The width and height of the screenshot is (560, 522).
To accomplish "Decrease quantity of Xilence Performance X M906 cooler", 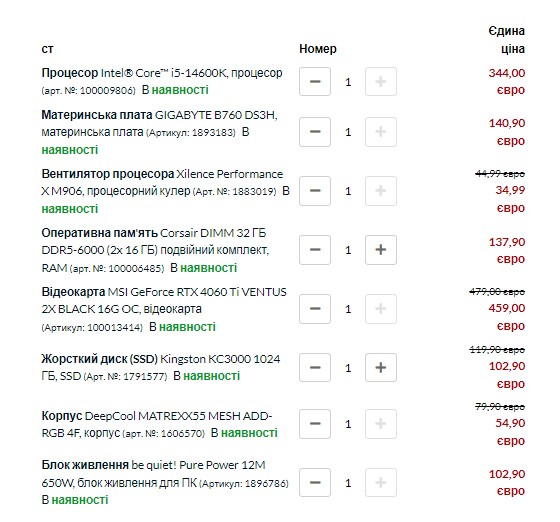I will [315, 191].
